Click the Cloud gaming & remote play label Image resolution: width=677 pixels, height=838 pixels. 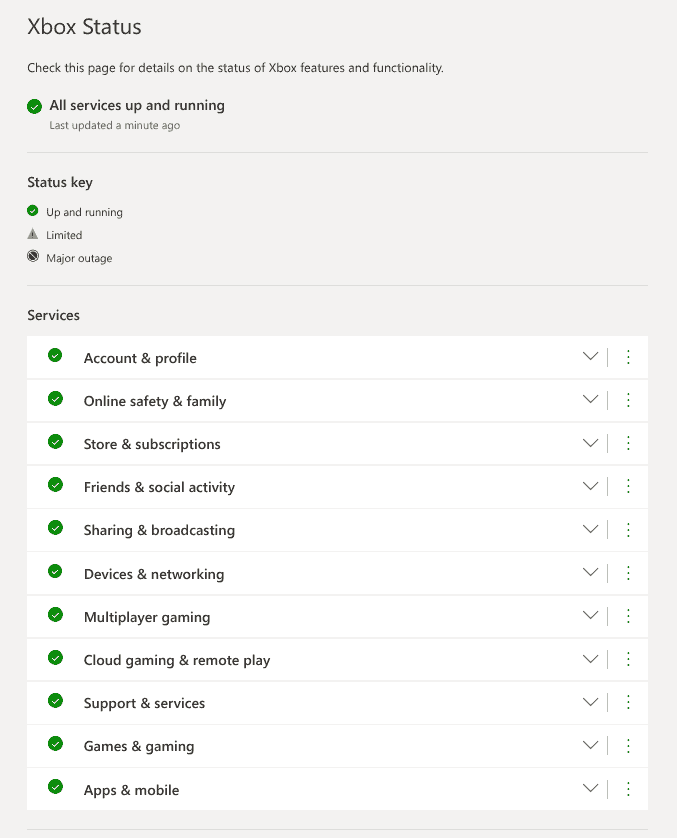177,660
